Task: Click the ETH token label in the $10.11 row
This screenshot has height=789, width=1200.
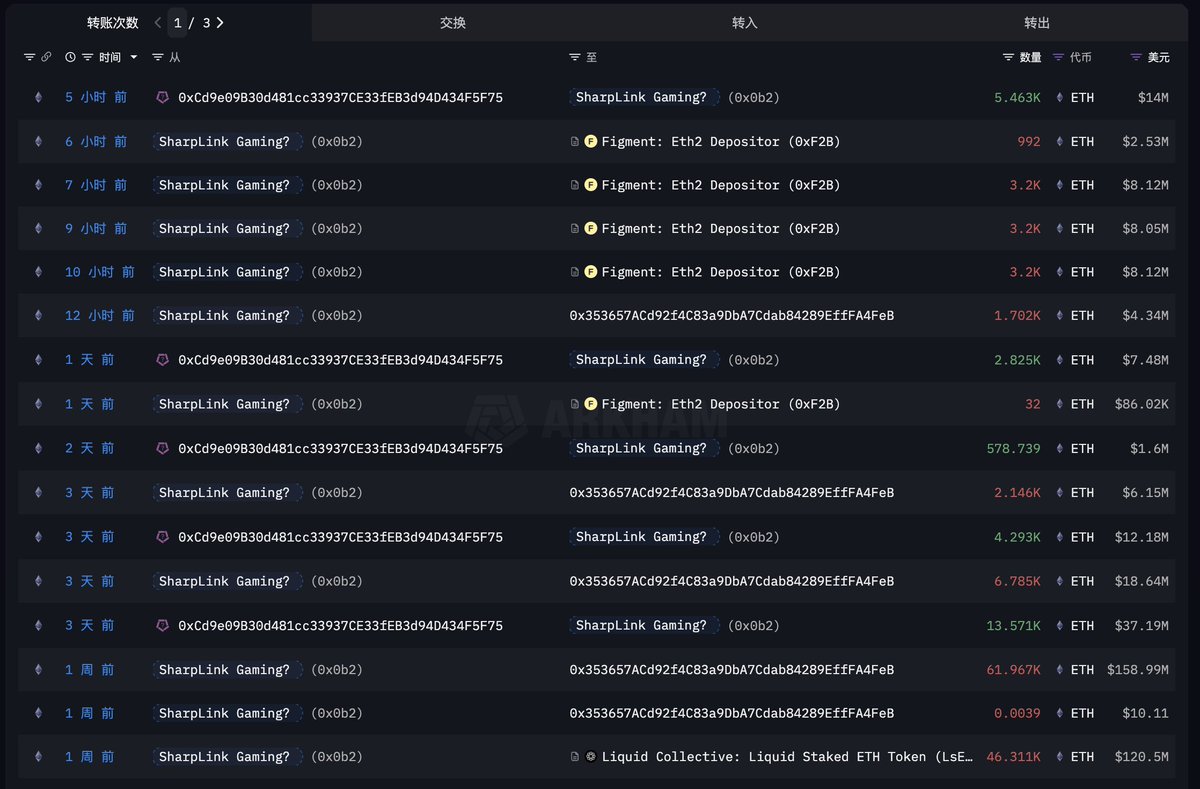Action: (1082, 714)
